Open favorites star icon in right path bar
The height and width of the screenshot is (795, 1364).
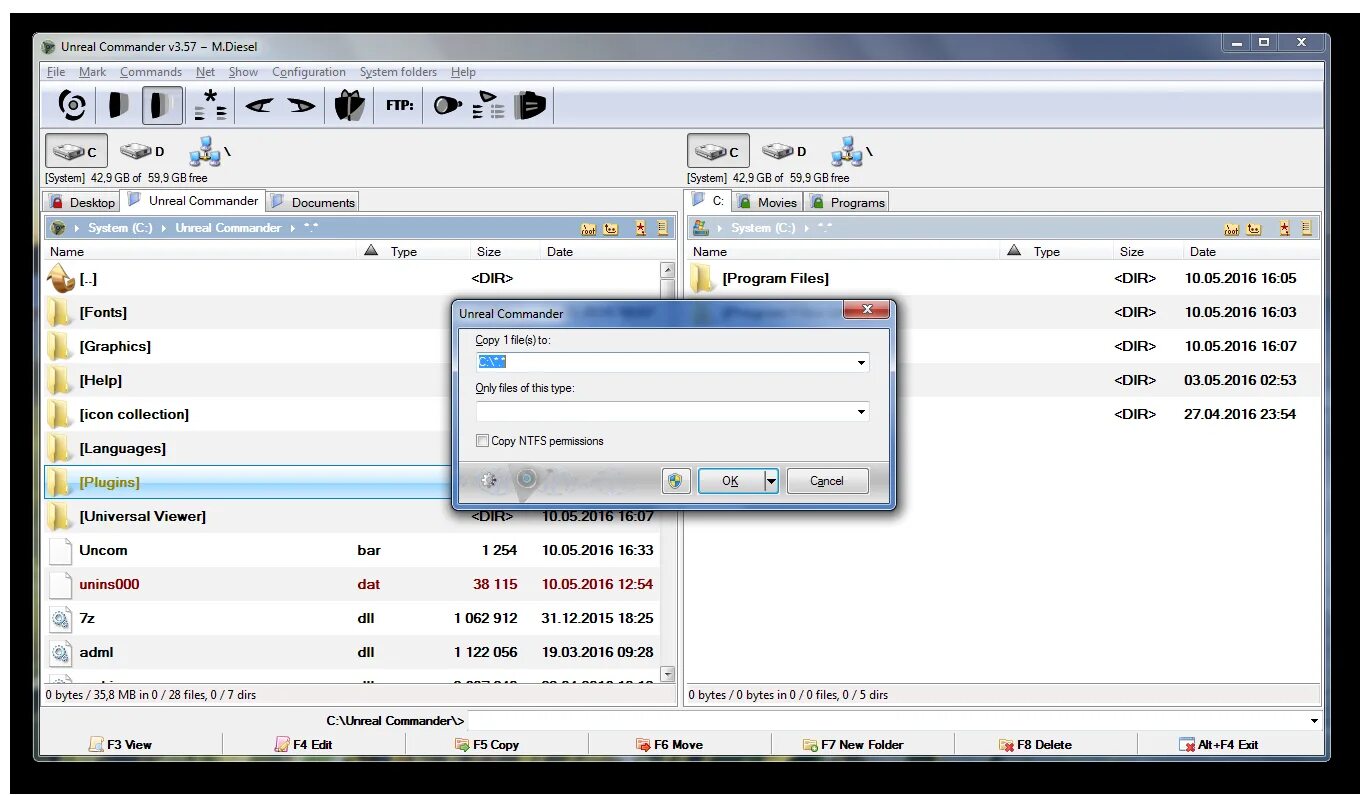1284,228
